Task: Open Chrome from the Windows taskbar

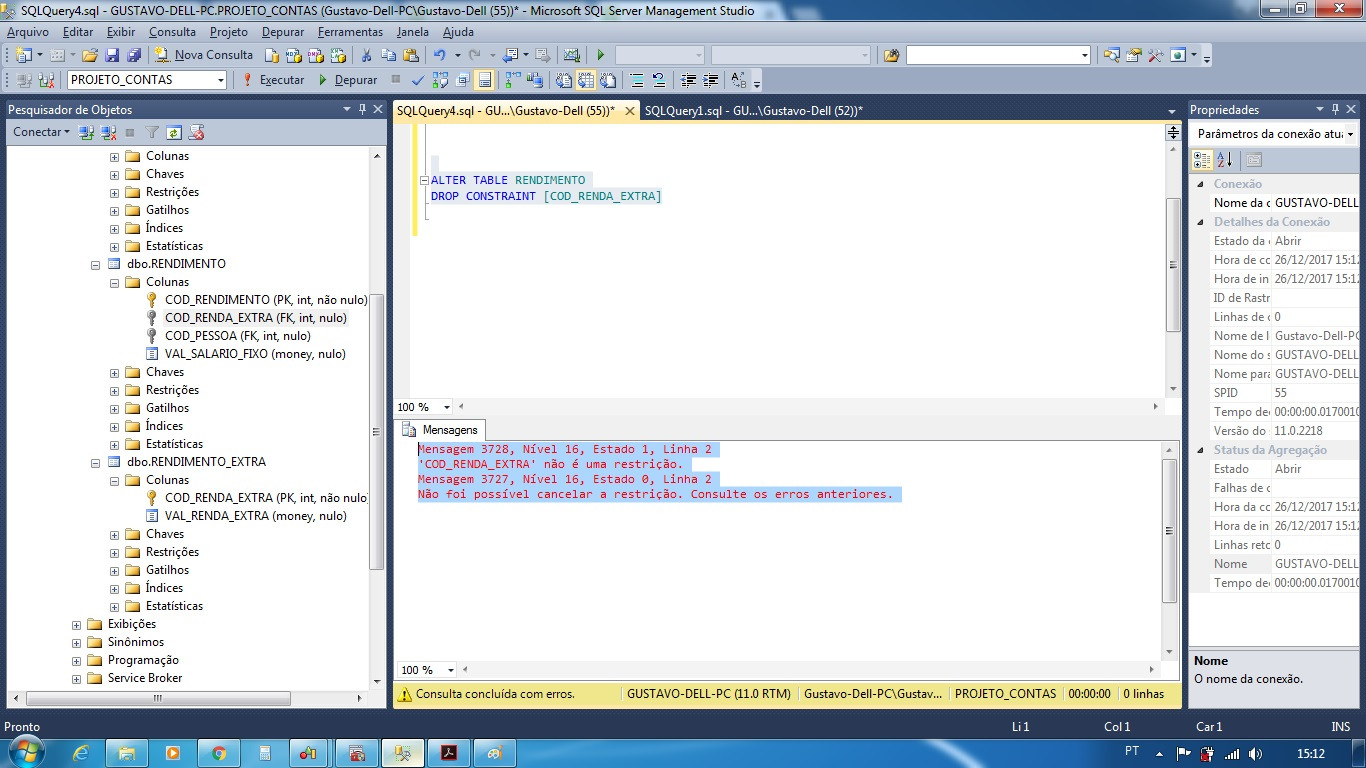Action: [x=218, y=753]
